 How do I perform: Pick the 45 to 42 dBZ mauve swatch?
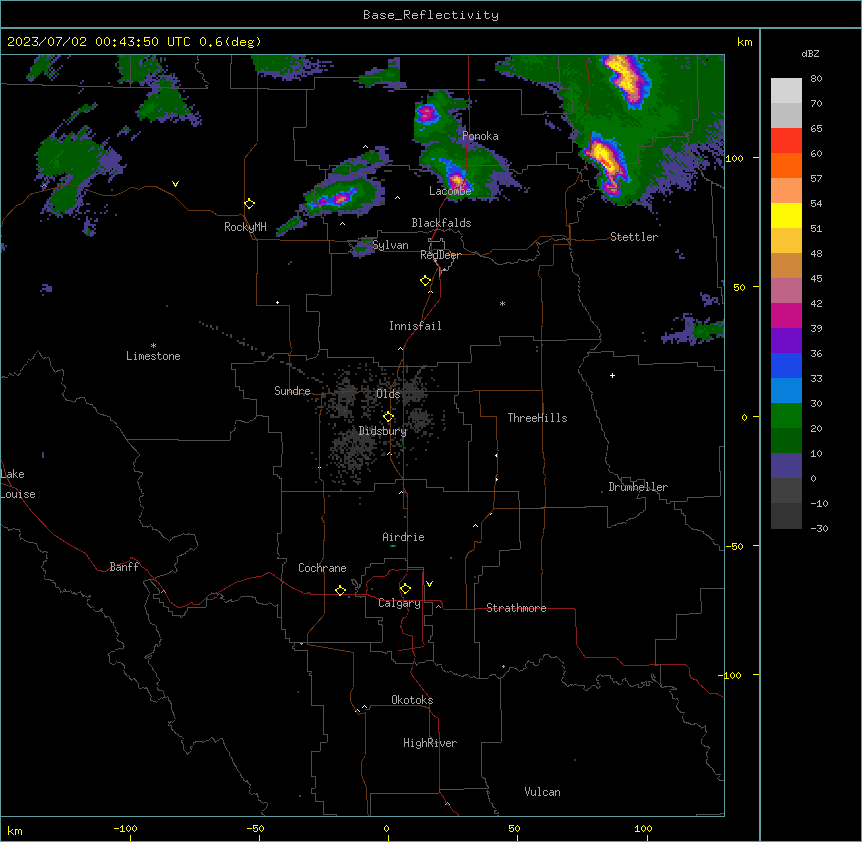pyautogui.click(x=786, y=291)
